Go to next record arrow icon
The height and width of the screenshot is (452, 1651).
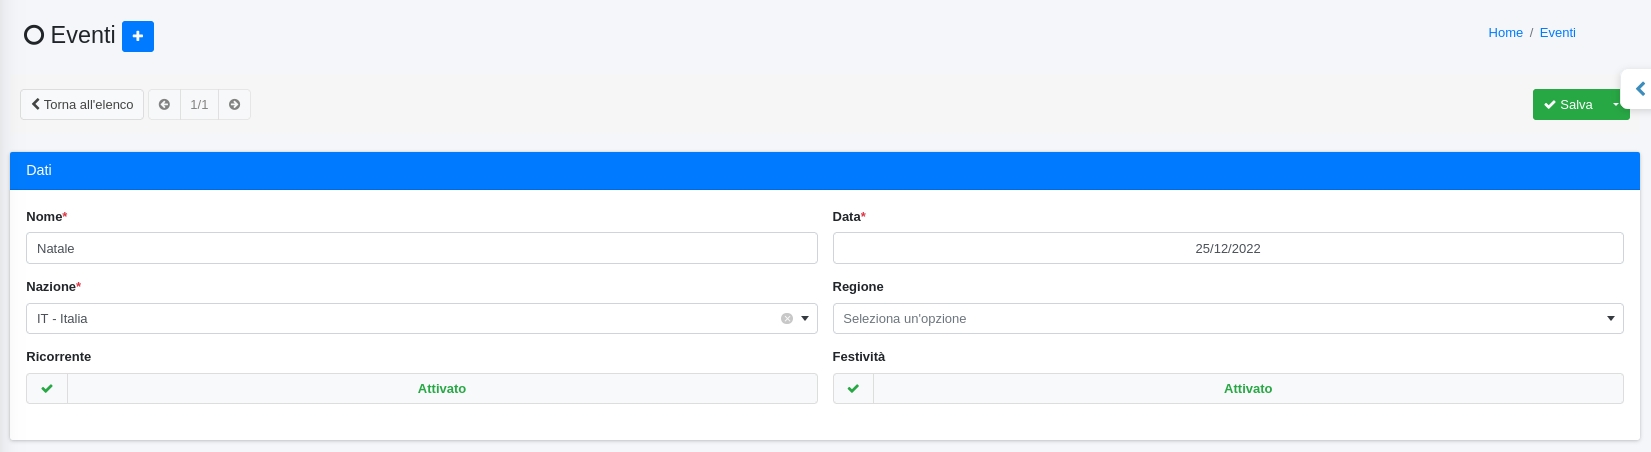[x=234, y=105]
